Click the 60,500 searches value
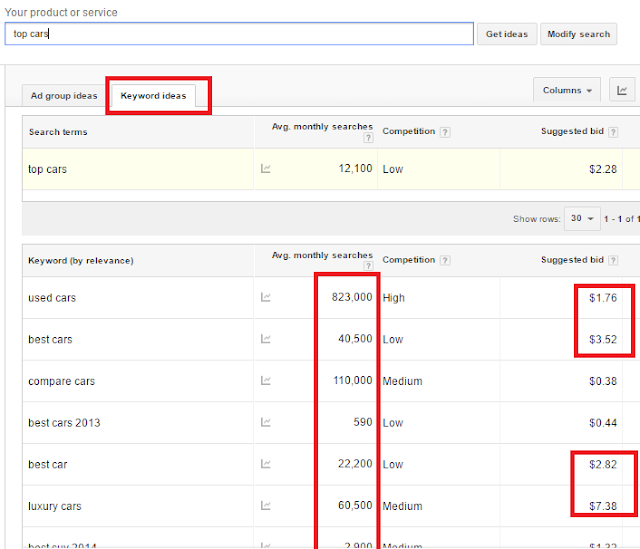 click(355, 505)
